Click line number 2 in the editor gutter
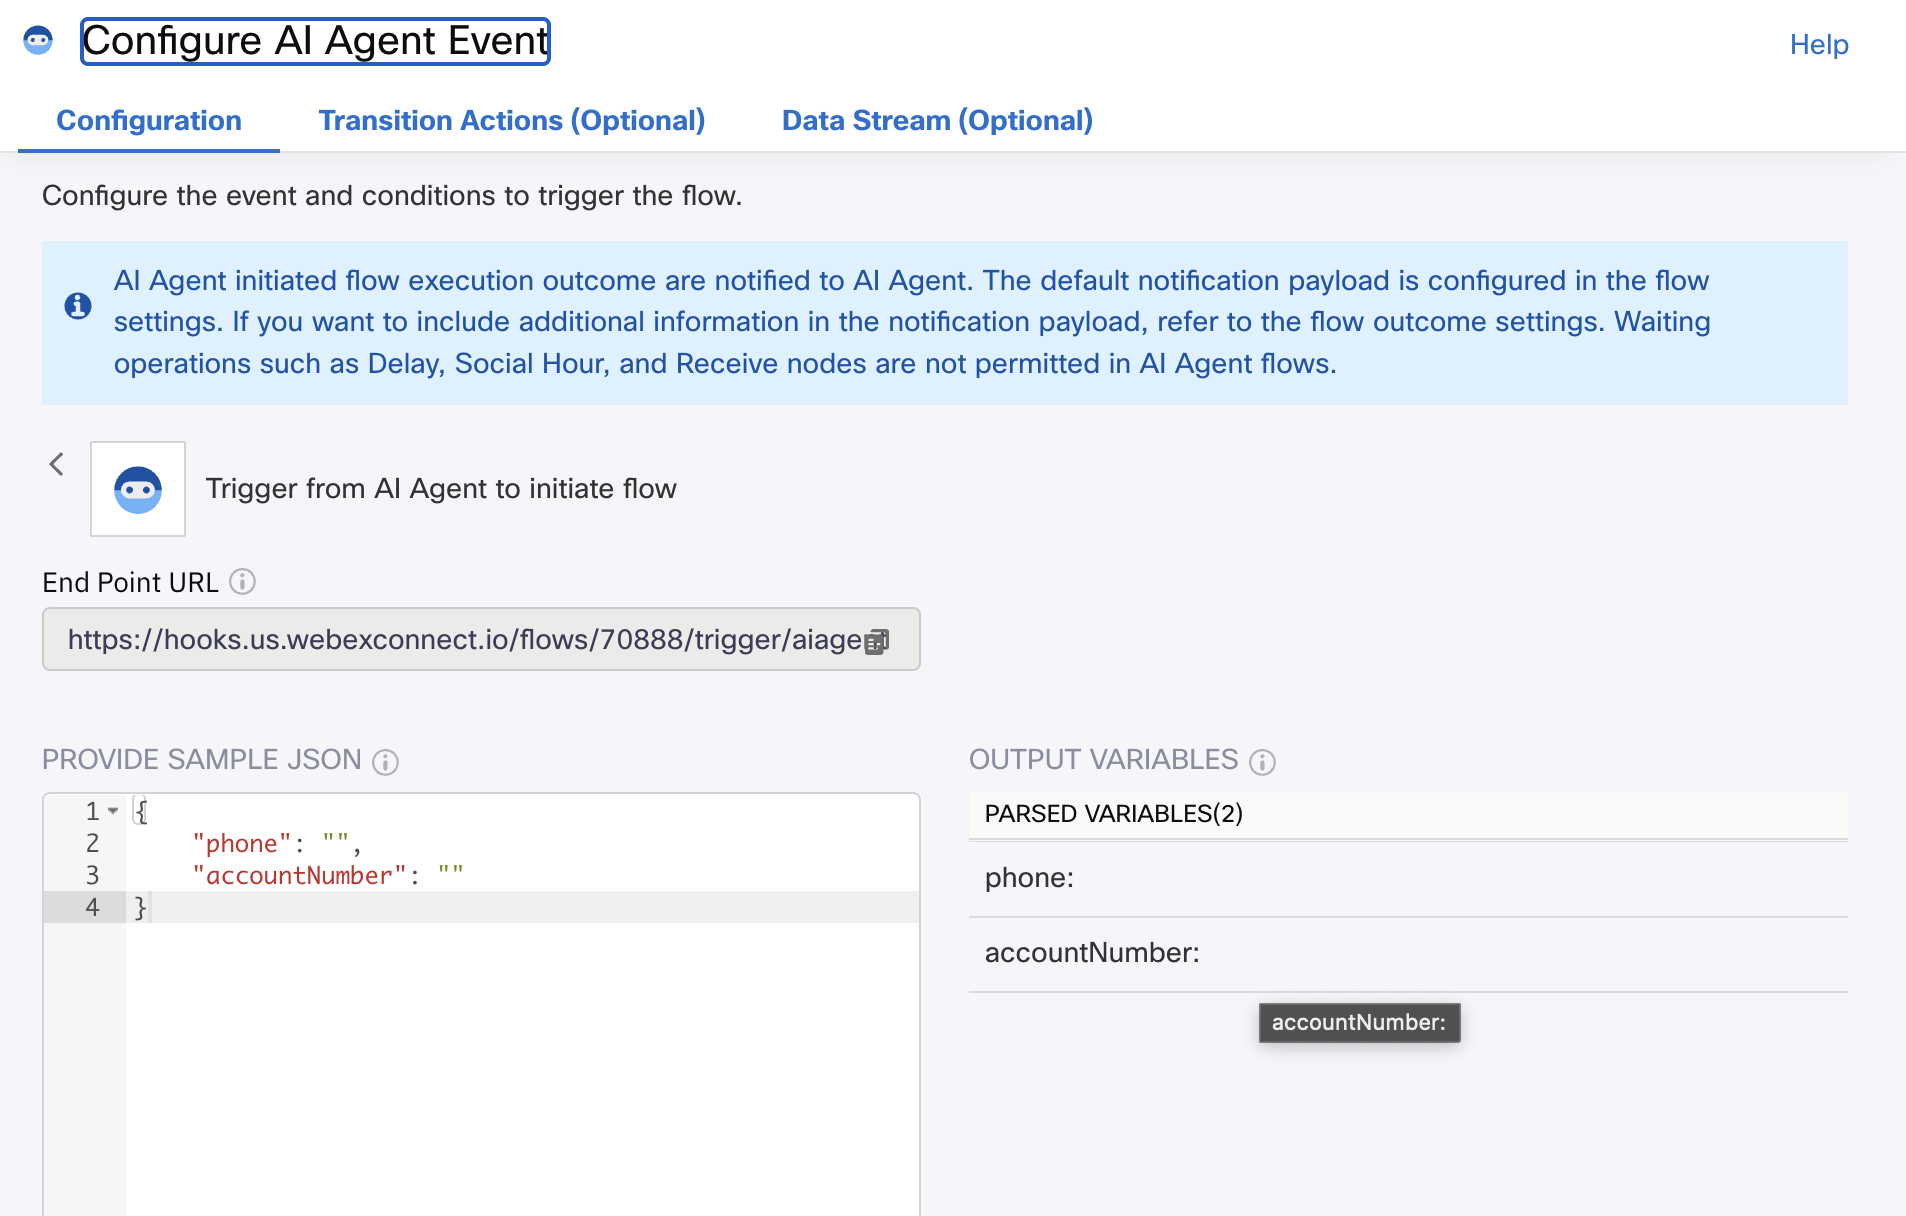The height and width of the screenshot is (1216, 1906). pos(92,844)
